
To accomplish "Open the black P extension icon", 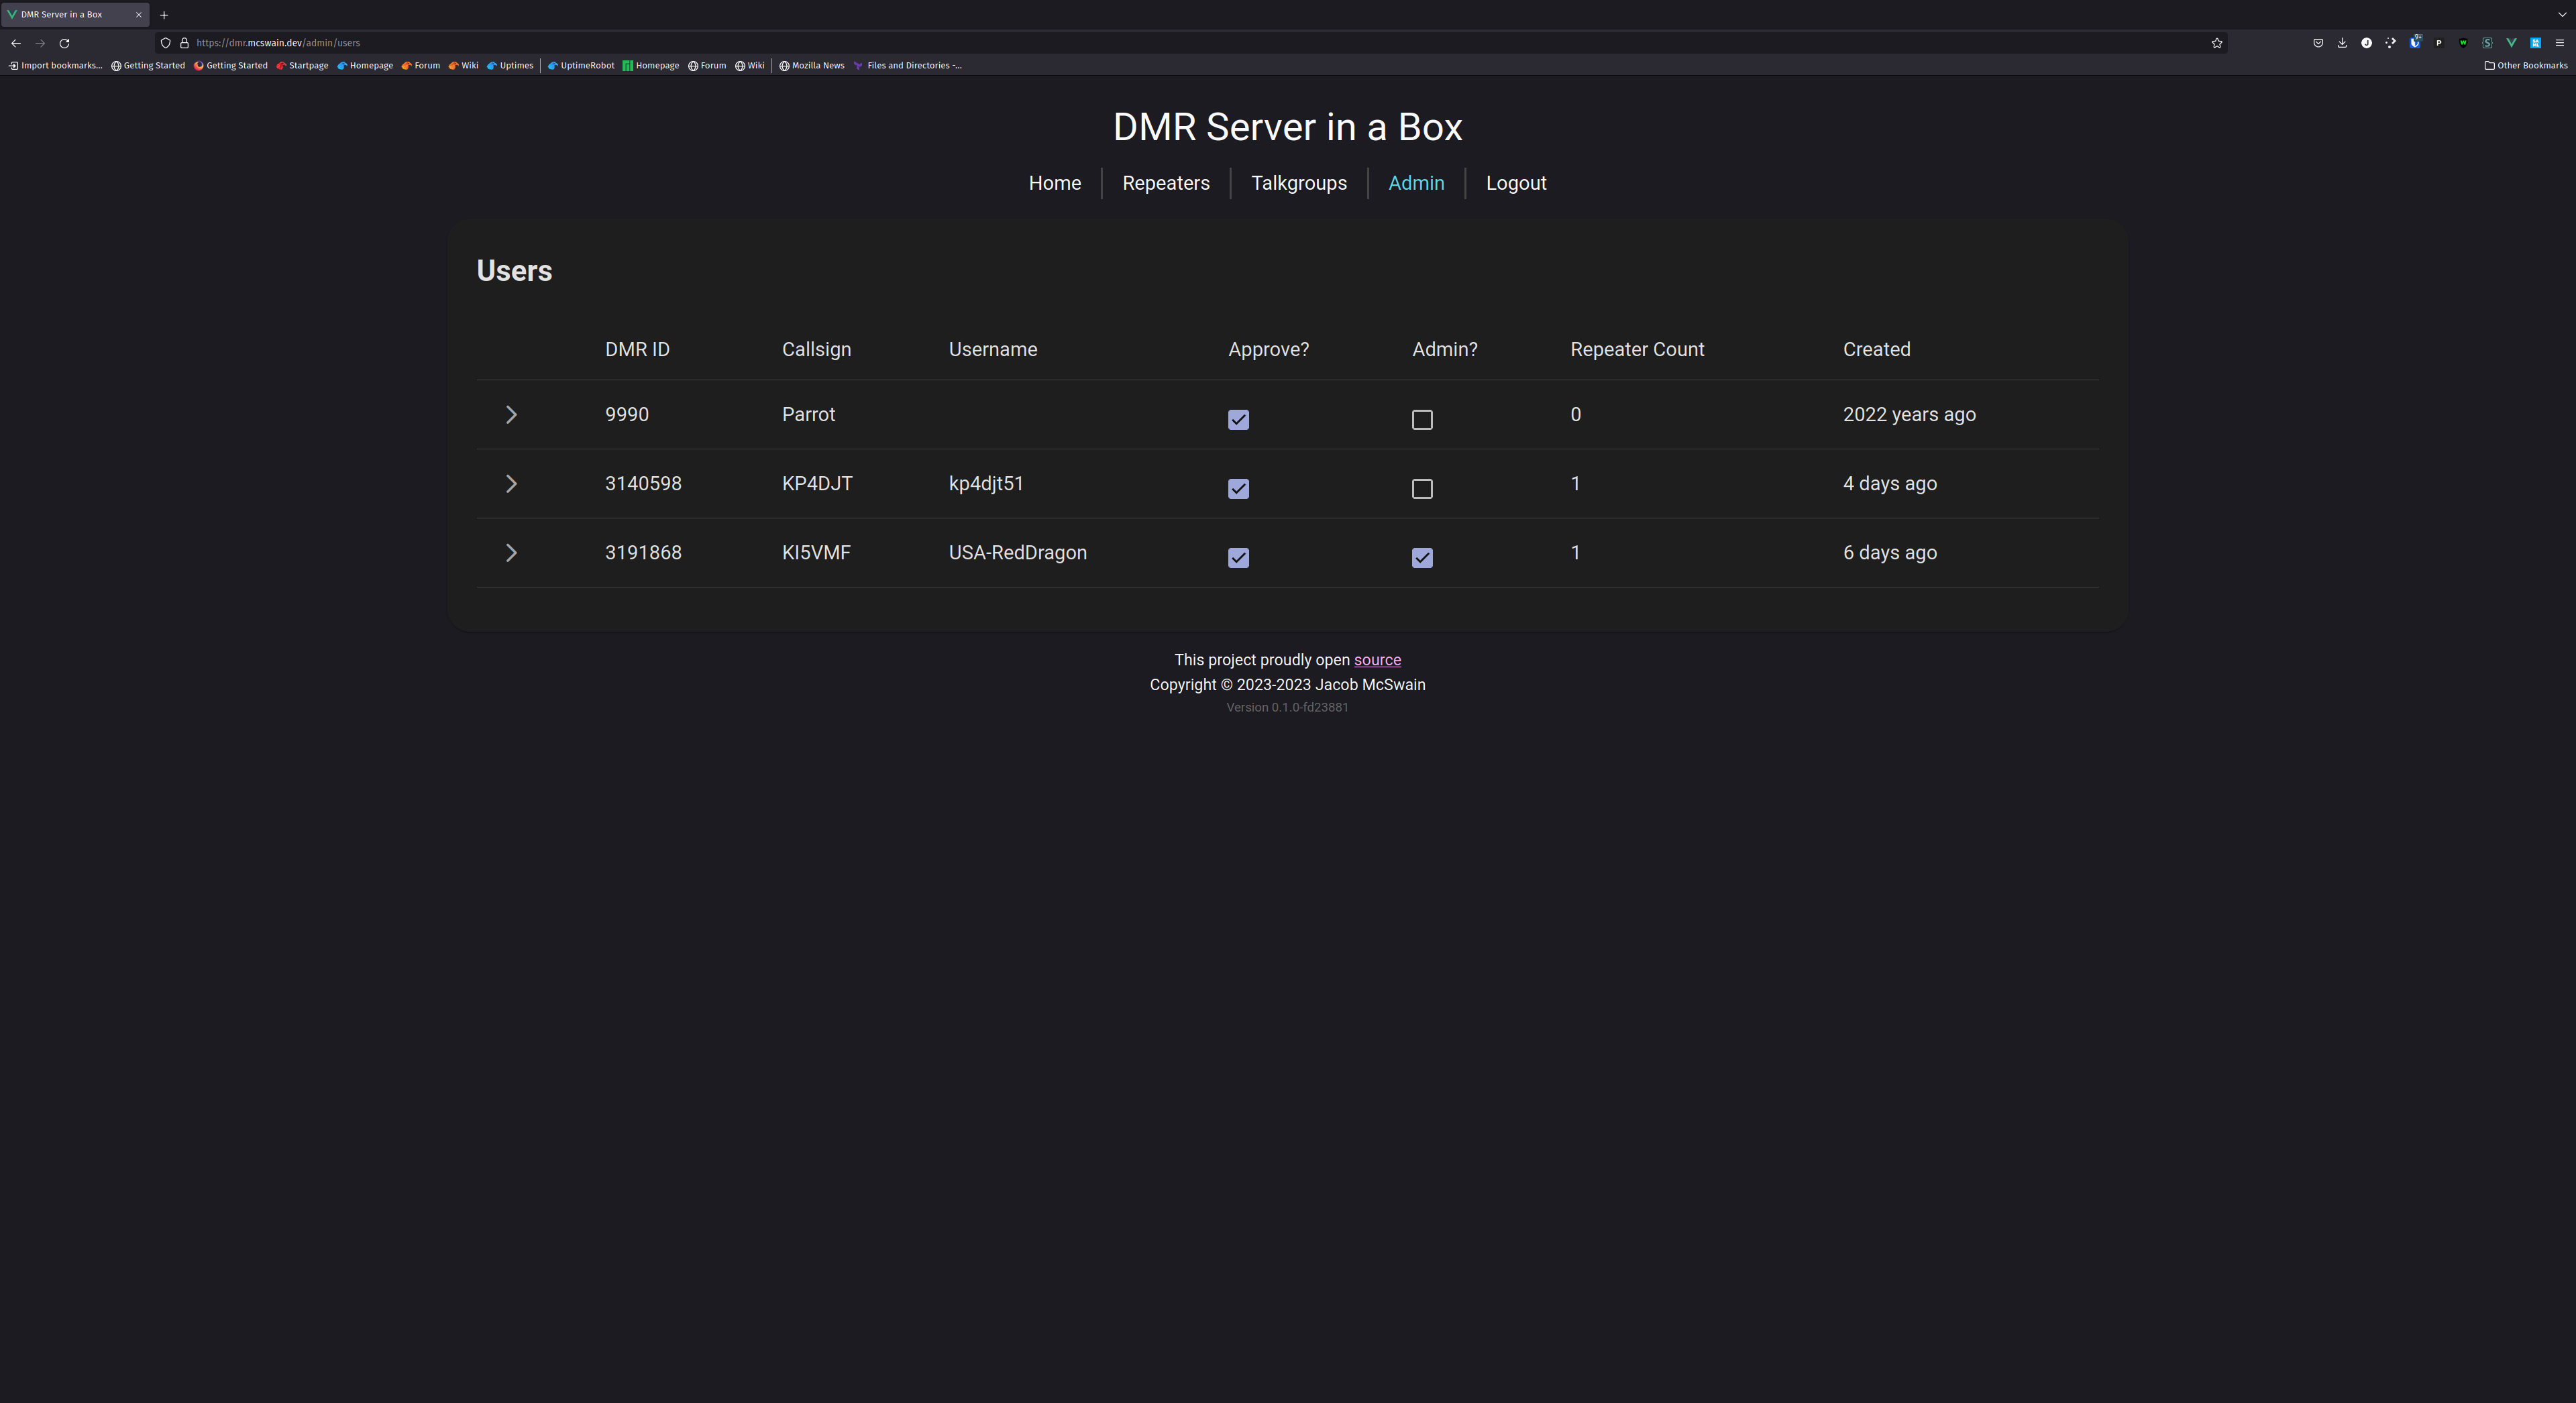I will pyautogui.click(x=2439, y=43).
